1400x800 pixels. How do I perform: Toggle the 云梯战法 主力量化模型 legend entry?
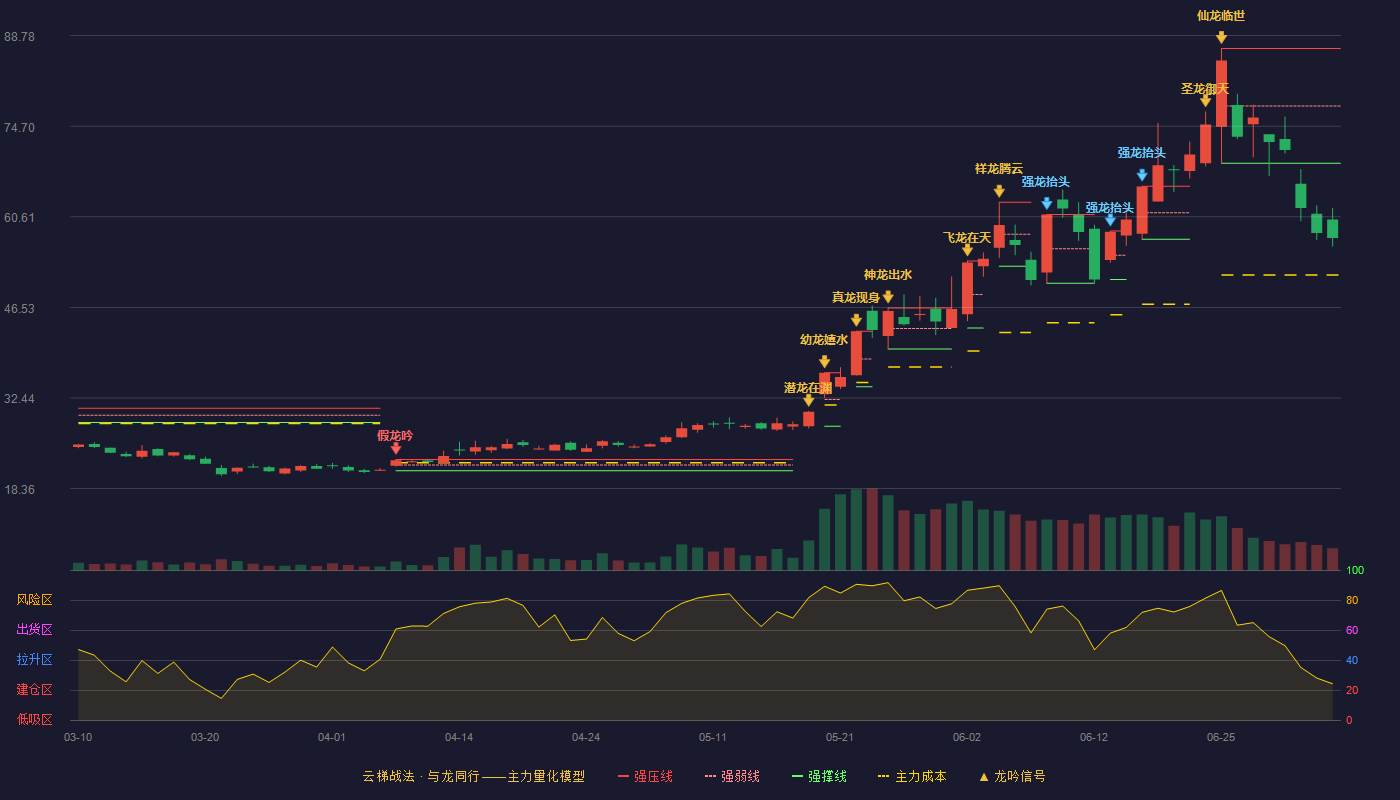pyautogui.click(x=473, y=776)
